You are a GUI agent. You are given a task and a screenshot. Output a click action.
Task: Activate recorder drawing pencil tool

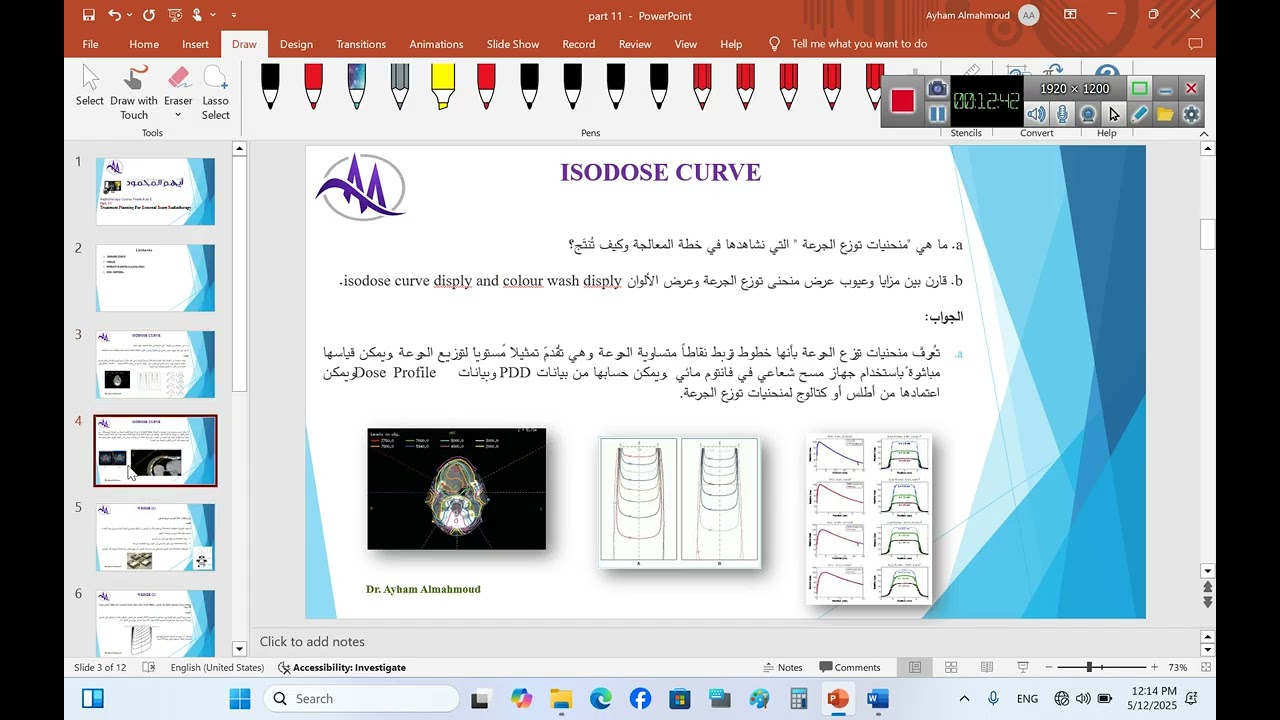pyautogui.click(x=1139, y=114)
